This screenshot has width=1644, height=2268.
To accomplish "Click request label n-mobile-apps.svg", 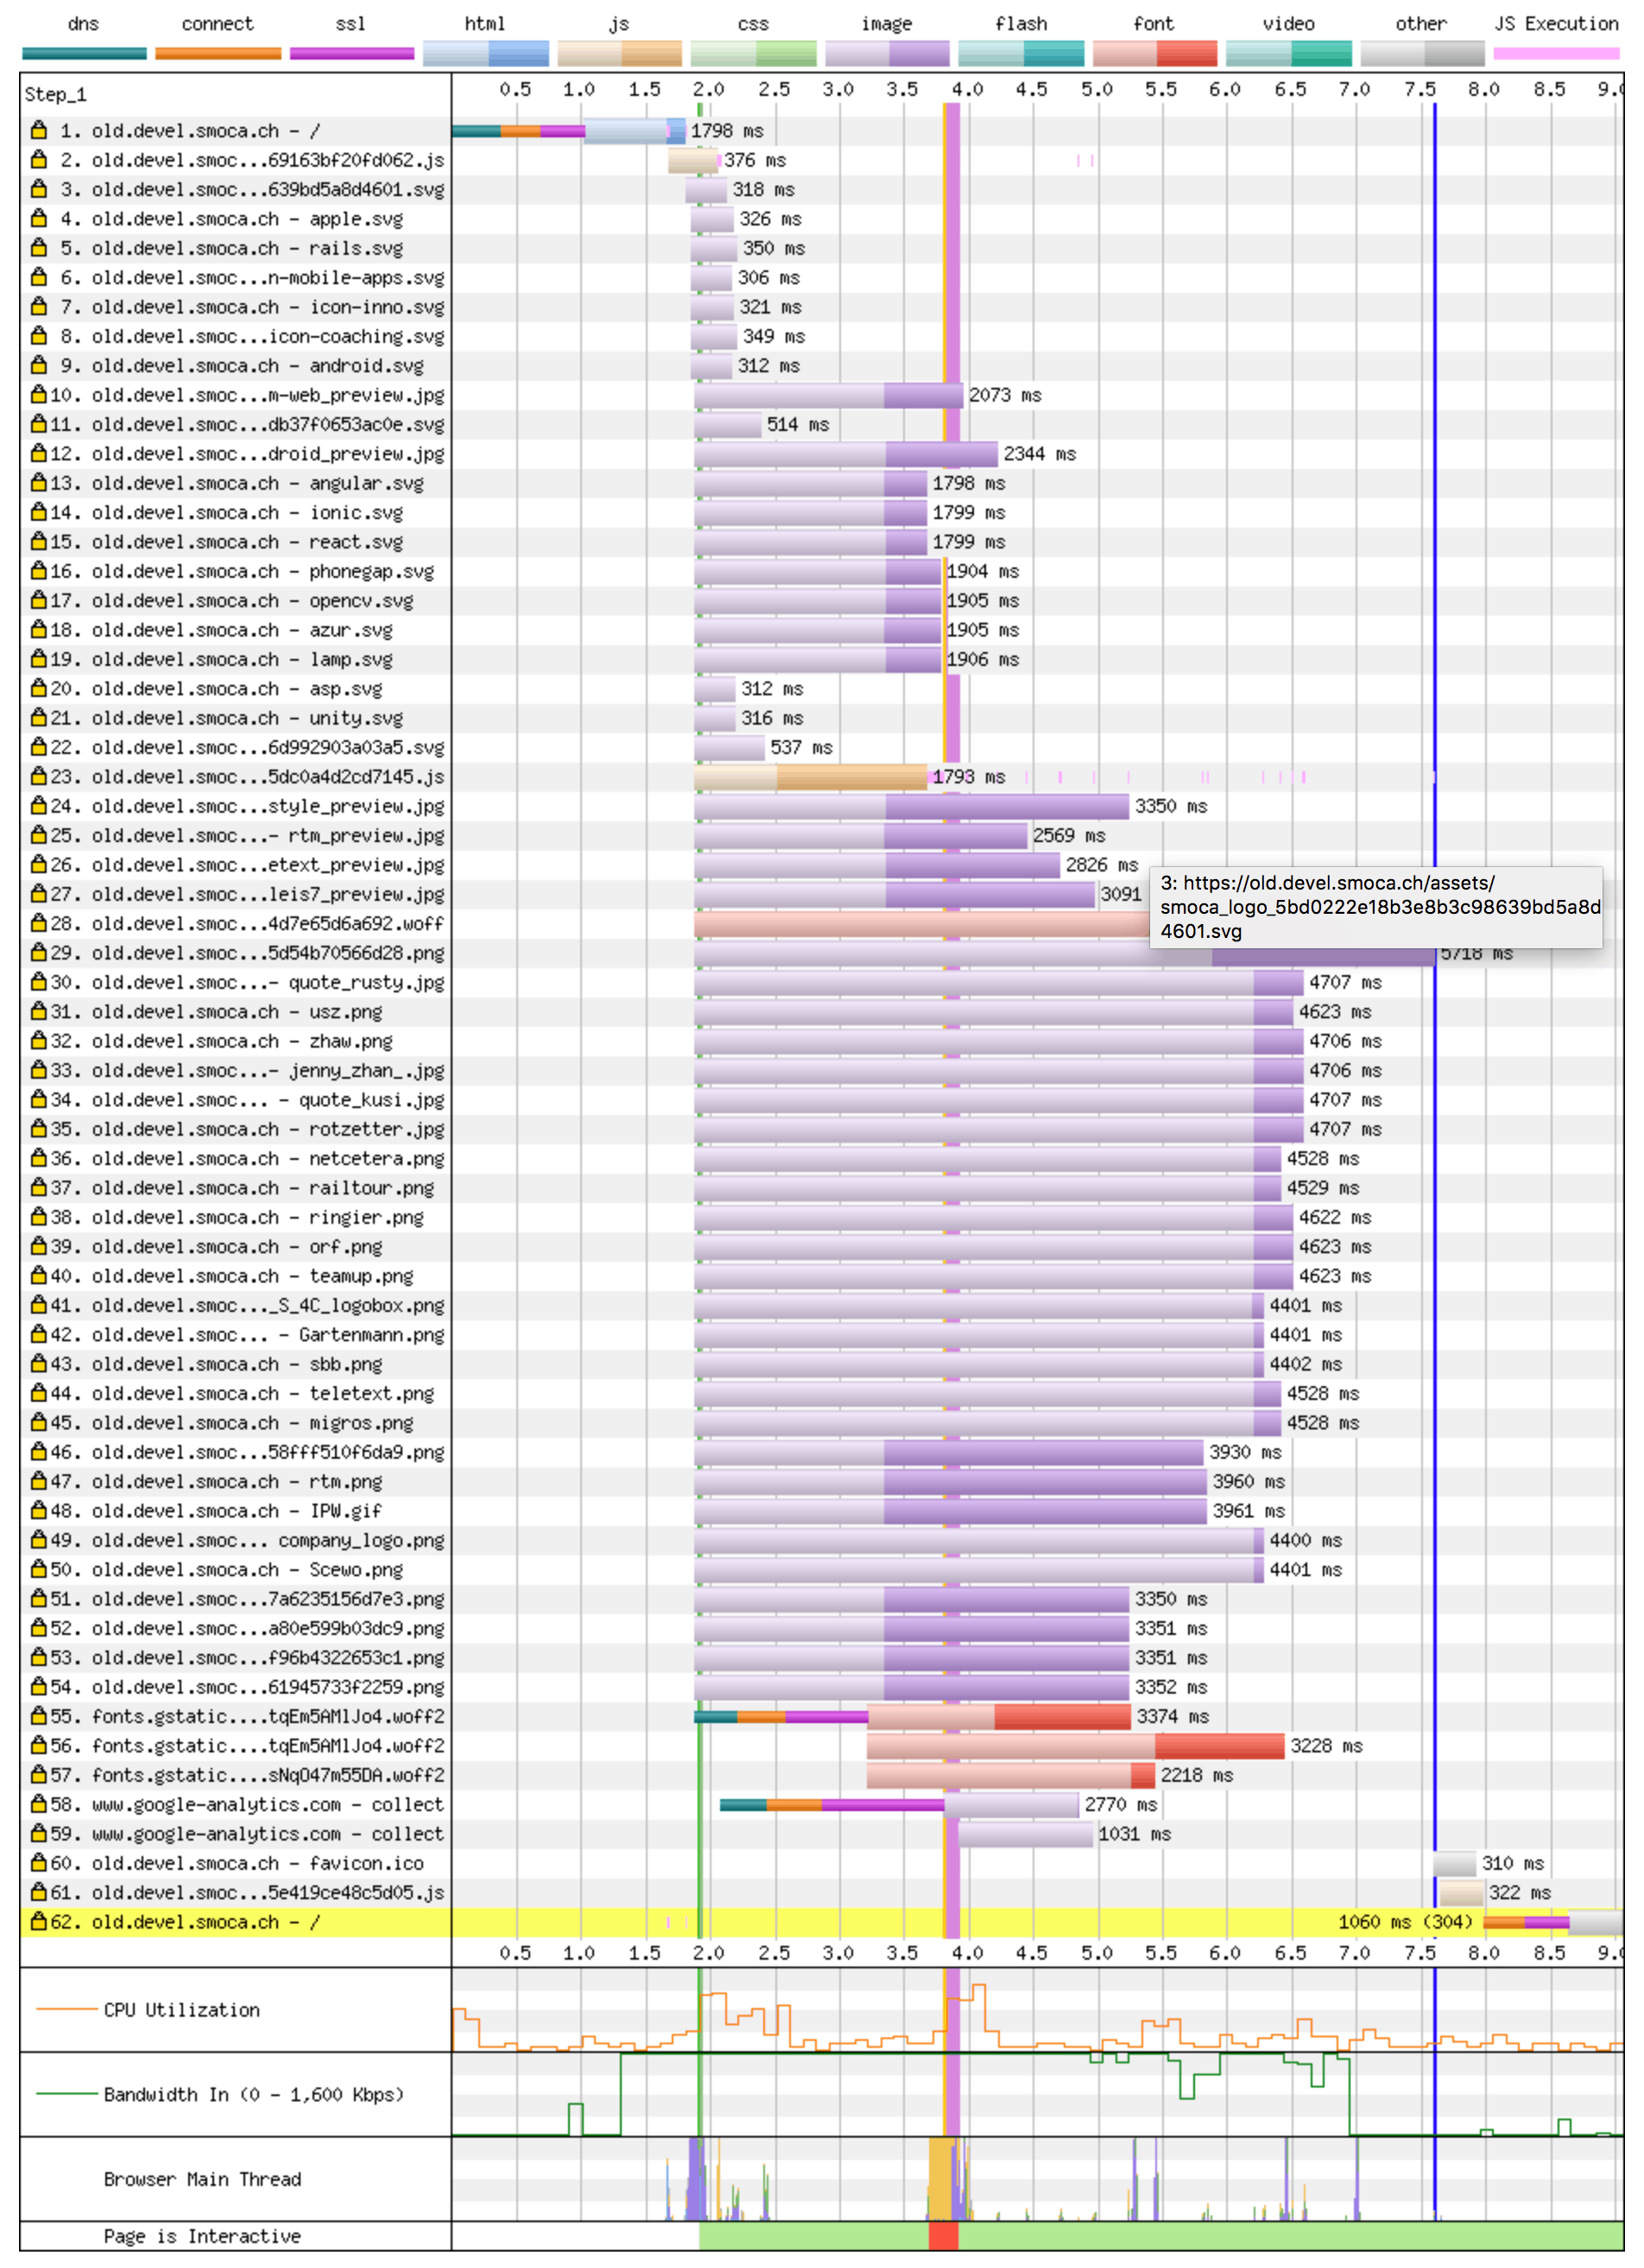I will pos(268,277).
